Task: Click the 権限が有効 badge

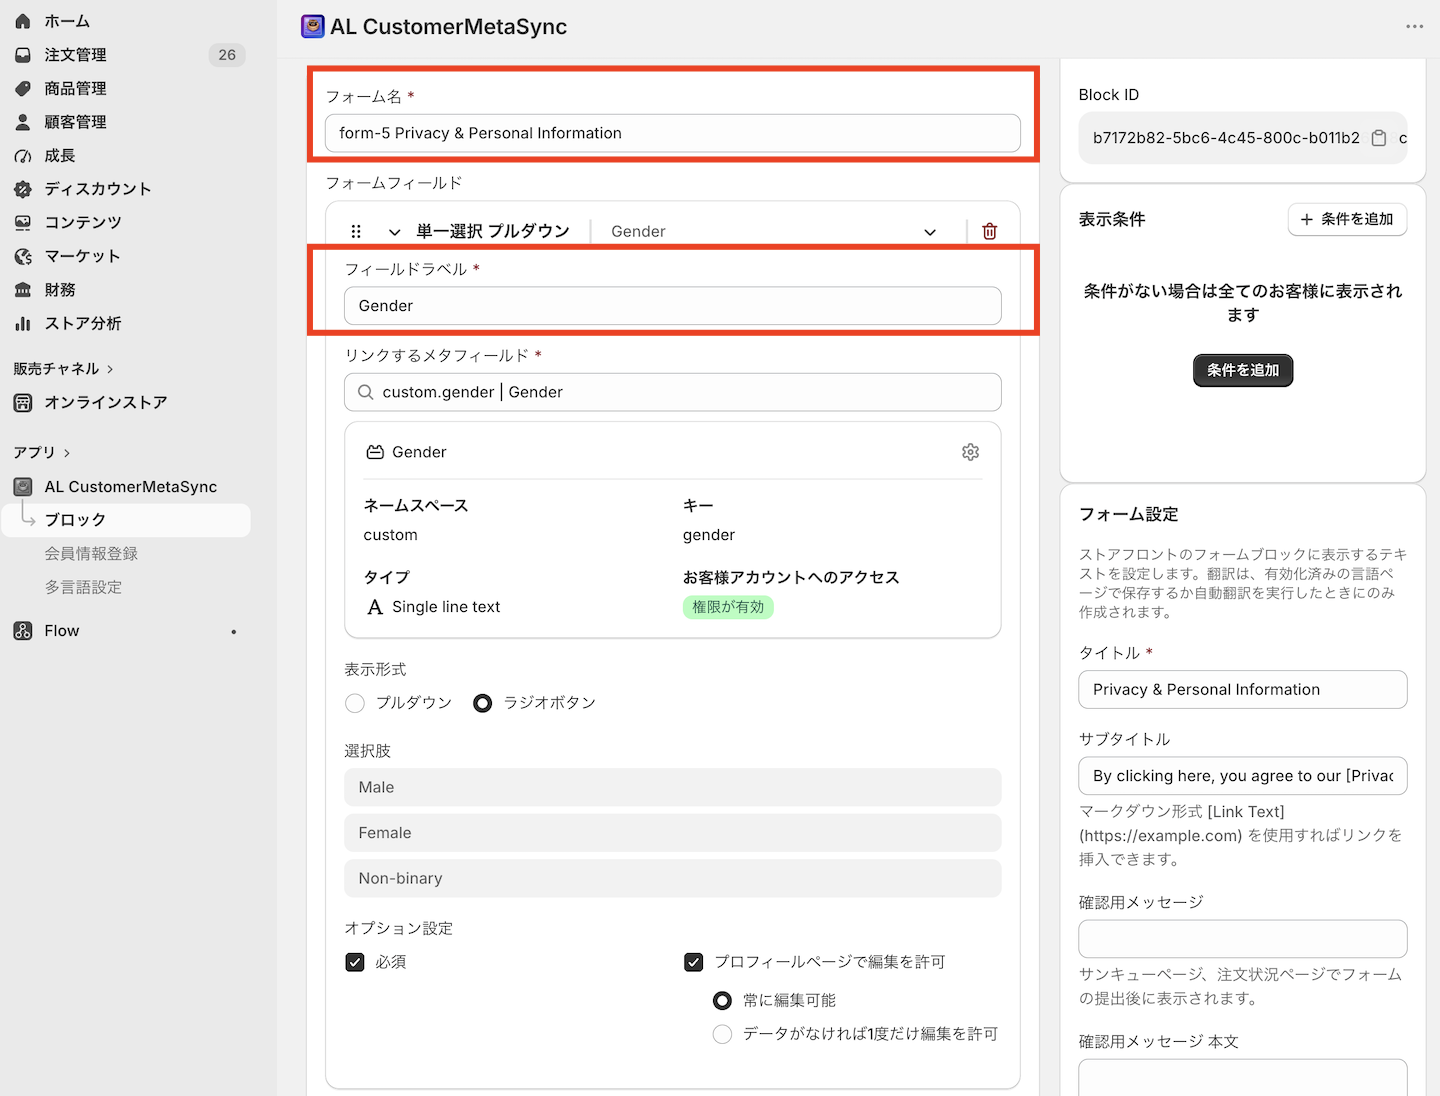Action: point(728,607)
